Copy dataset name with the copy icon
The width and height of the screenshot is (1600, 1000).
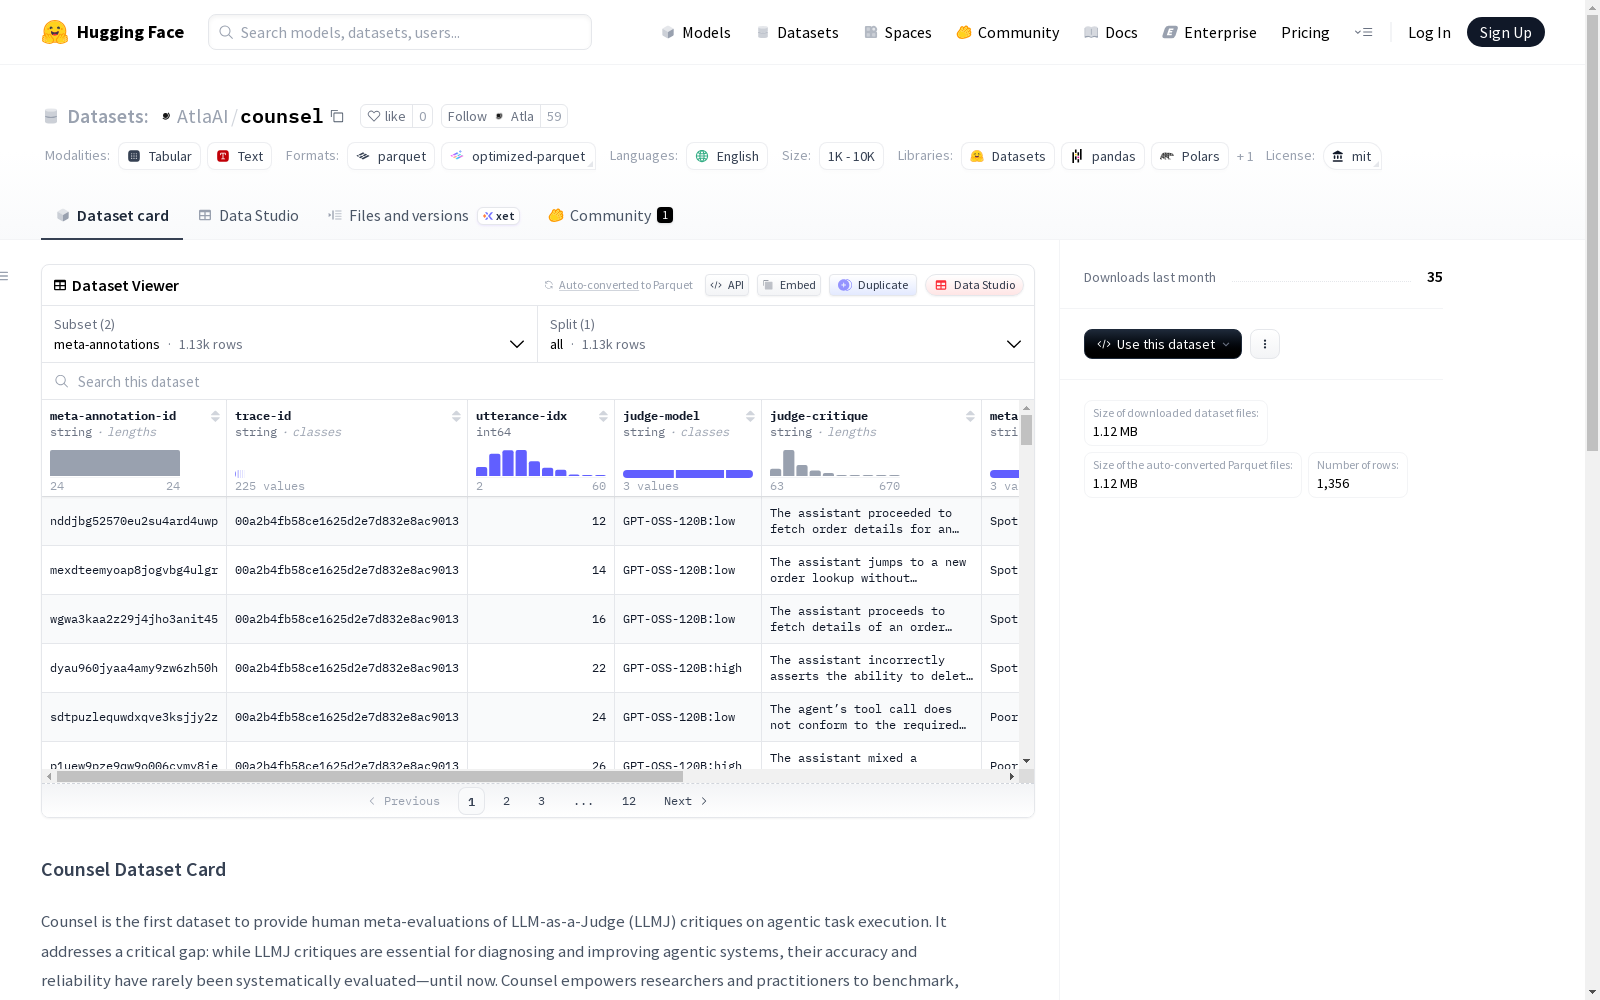click(338, 117)
